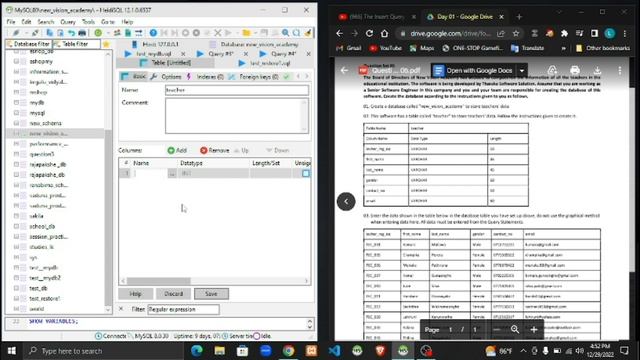Open Visual Studio Code from the taskbar
This screenshot has width=640, height=360.
coord(334,351)
